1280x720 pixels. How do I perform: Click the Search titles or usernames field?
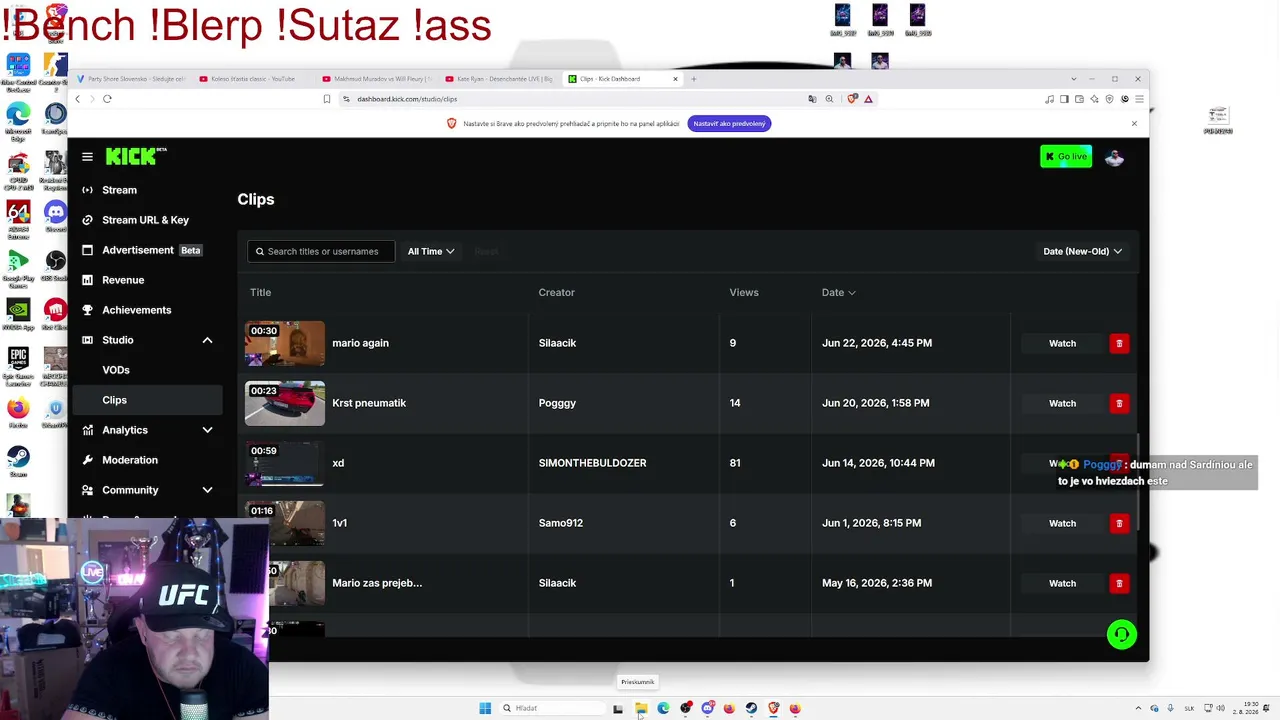click(x=321, y=251)
